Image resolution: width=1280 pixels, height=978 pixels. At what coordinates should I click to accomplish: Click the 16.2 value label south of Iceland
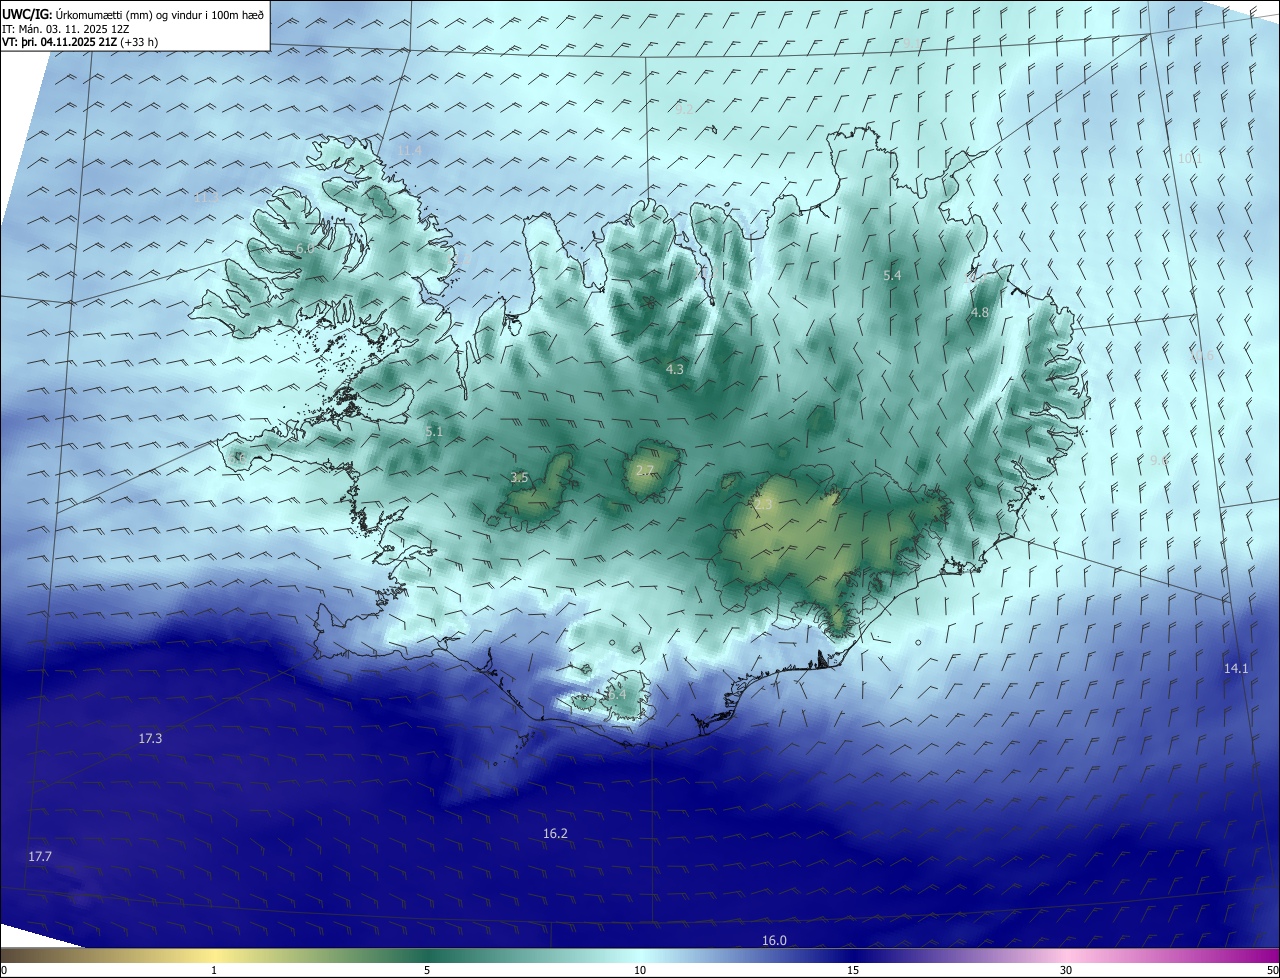pos(555,833)
